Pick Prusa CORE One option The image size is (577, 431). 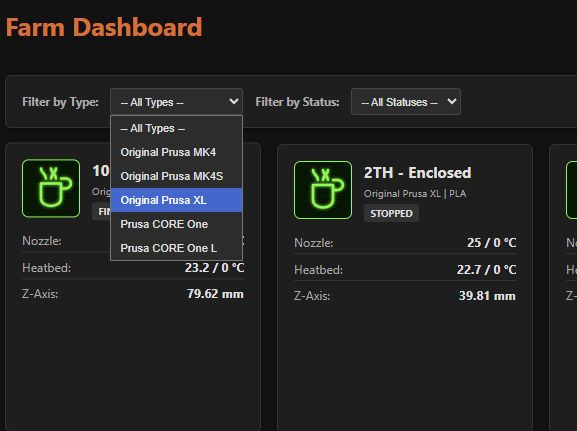tap(176, 224)
